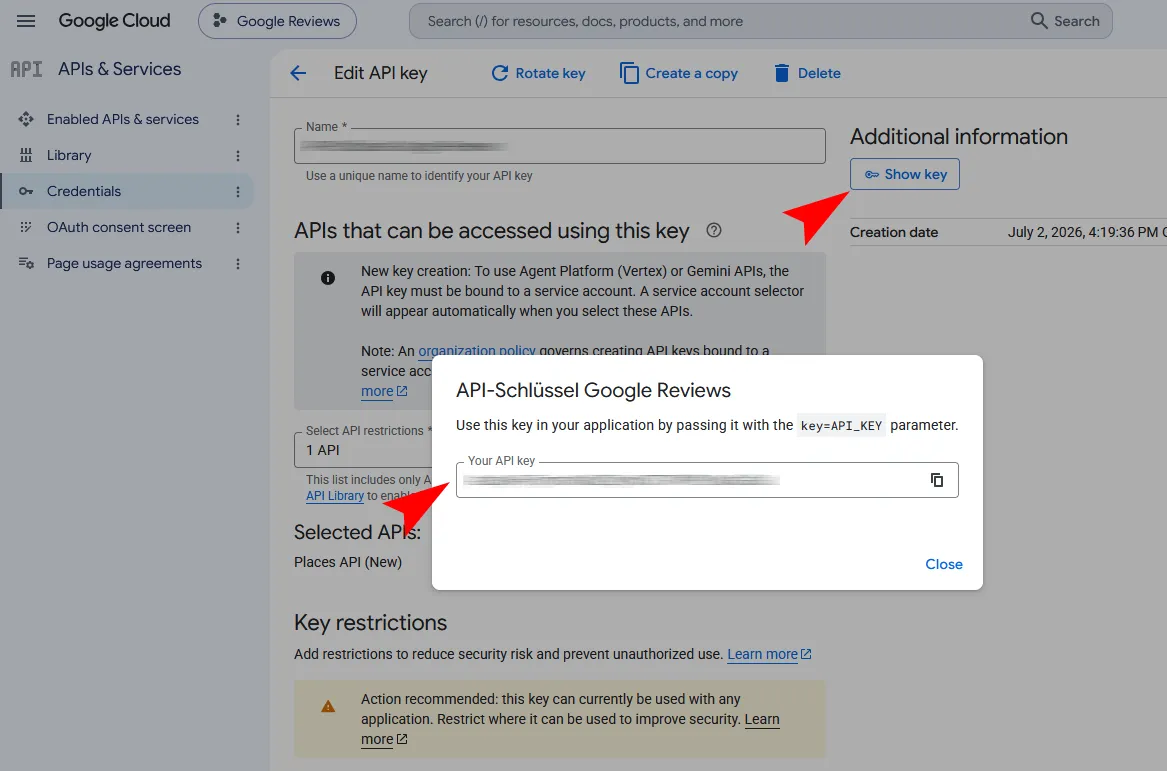Delete the API key

pos(807,73)
